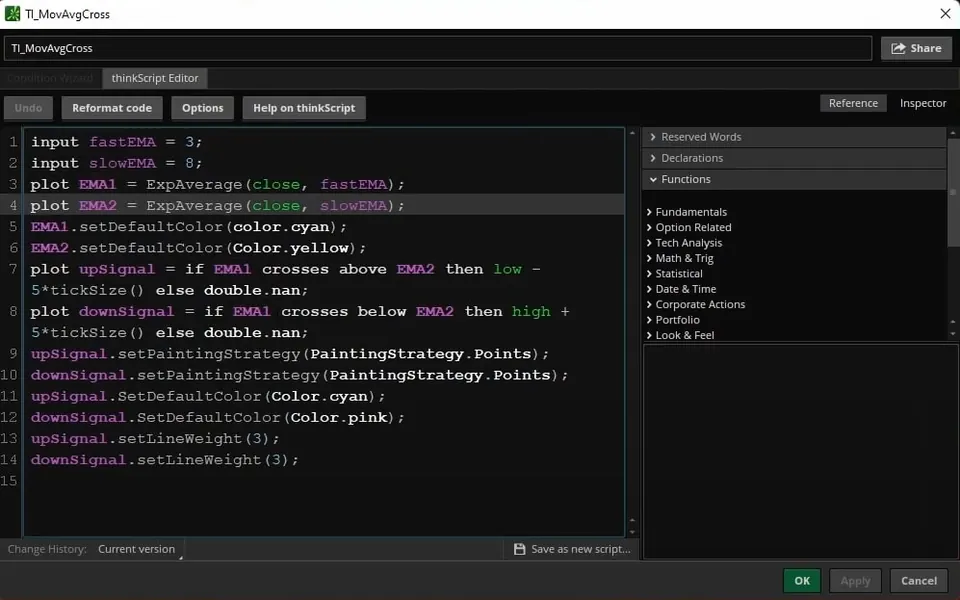Expand the Look & Feel function group

681,335
